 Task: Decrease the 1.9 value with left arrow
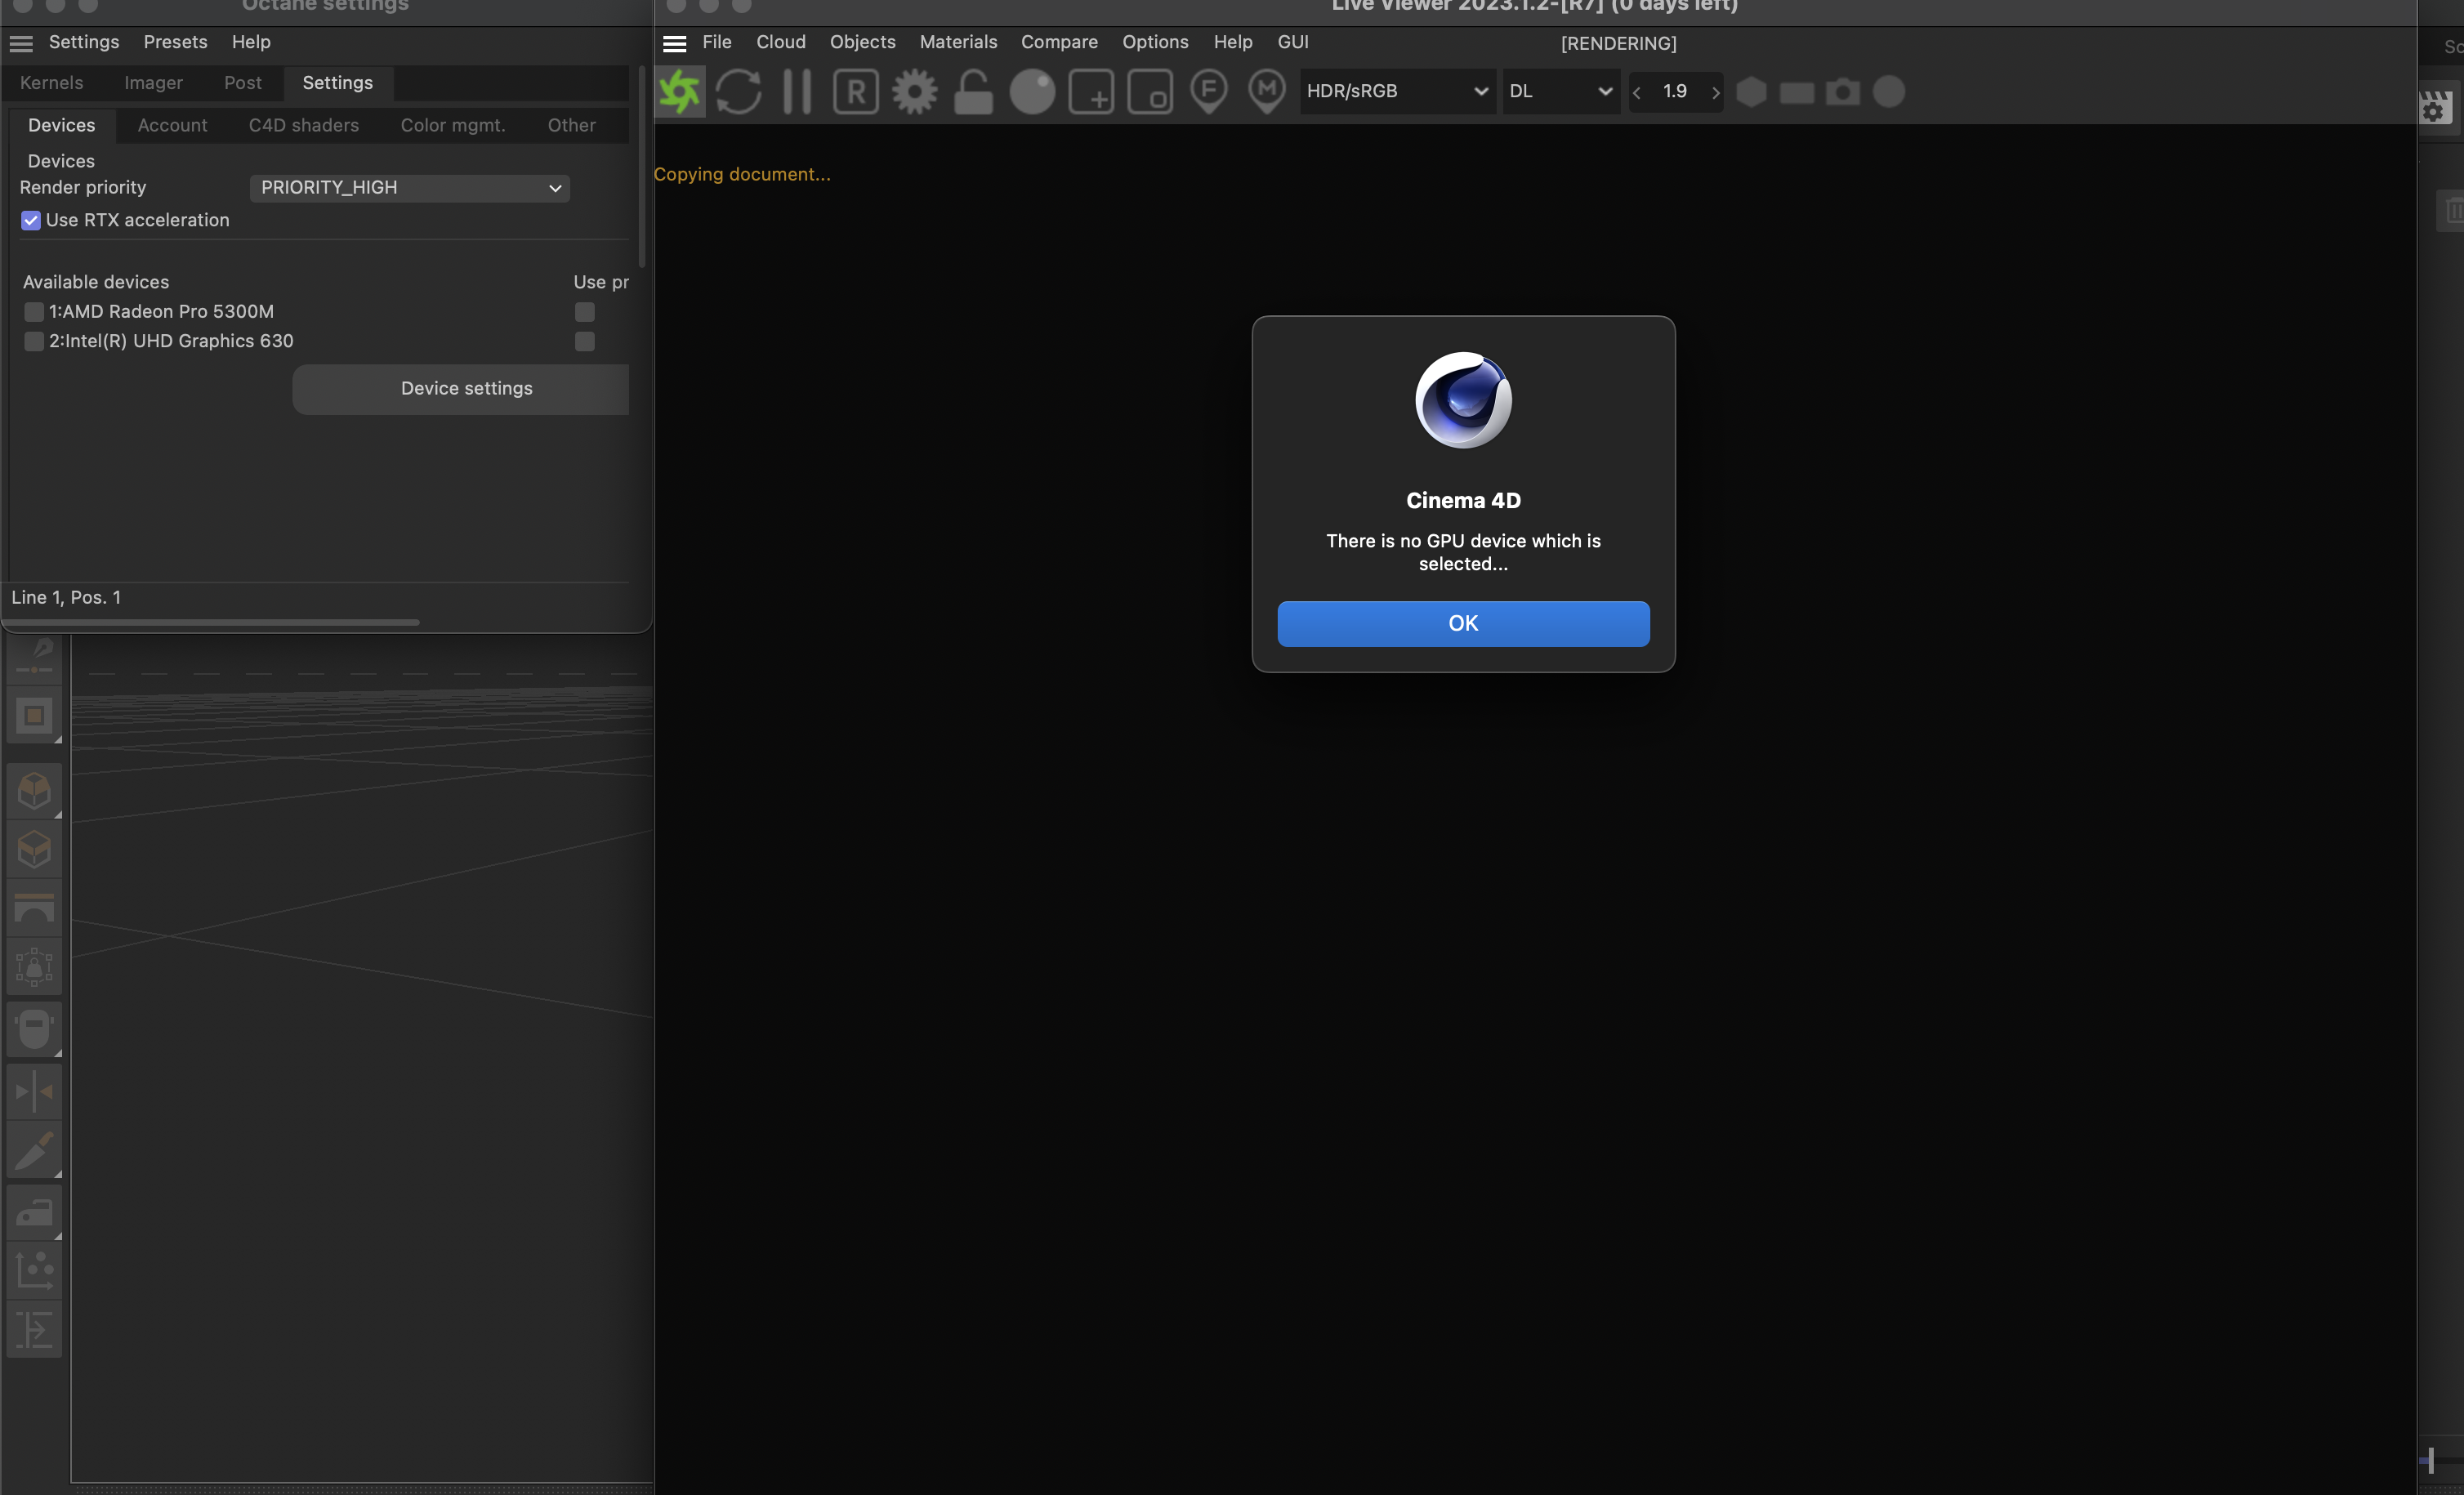coord(1637,92)
